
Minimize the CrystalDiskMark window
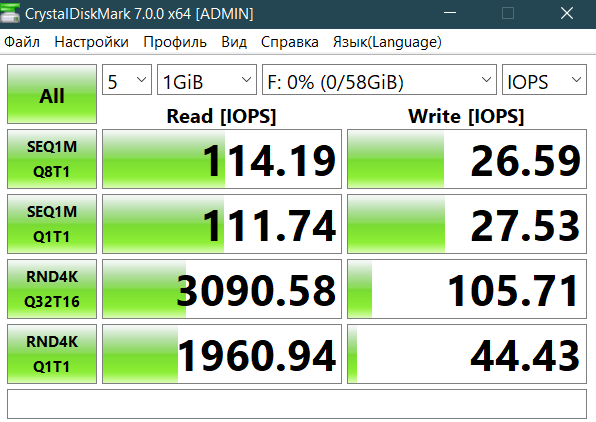(x=450, y=13)
